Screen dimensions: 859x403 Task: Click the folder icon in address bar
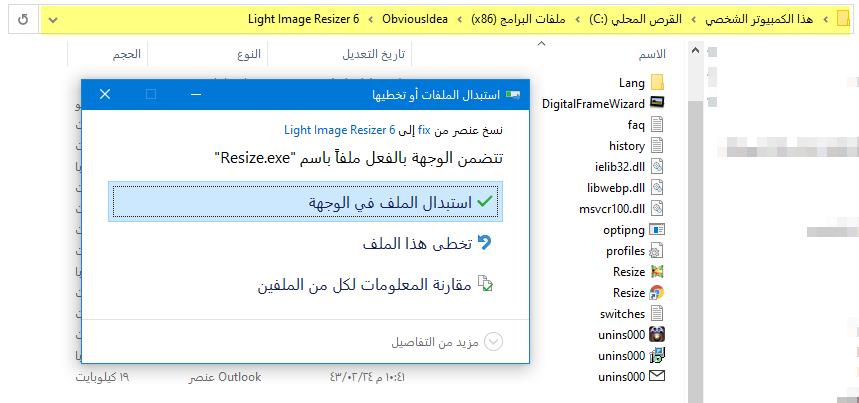click(x=843, y=19)
